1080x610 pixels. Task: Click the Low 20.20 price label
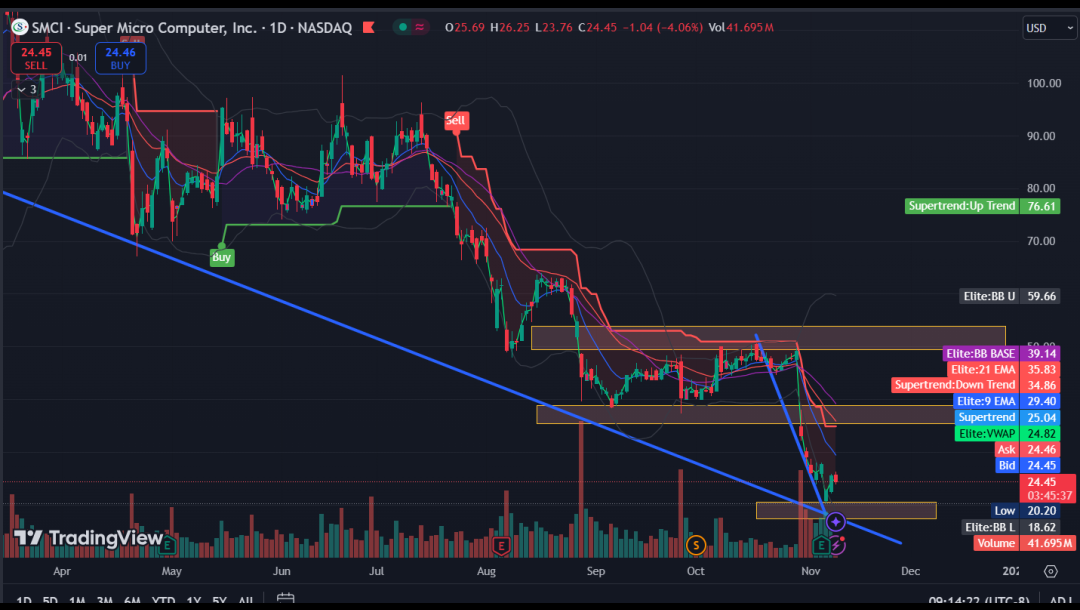click(x=1026, y=511)
